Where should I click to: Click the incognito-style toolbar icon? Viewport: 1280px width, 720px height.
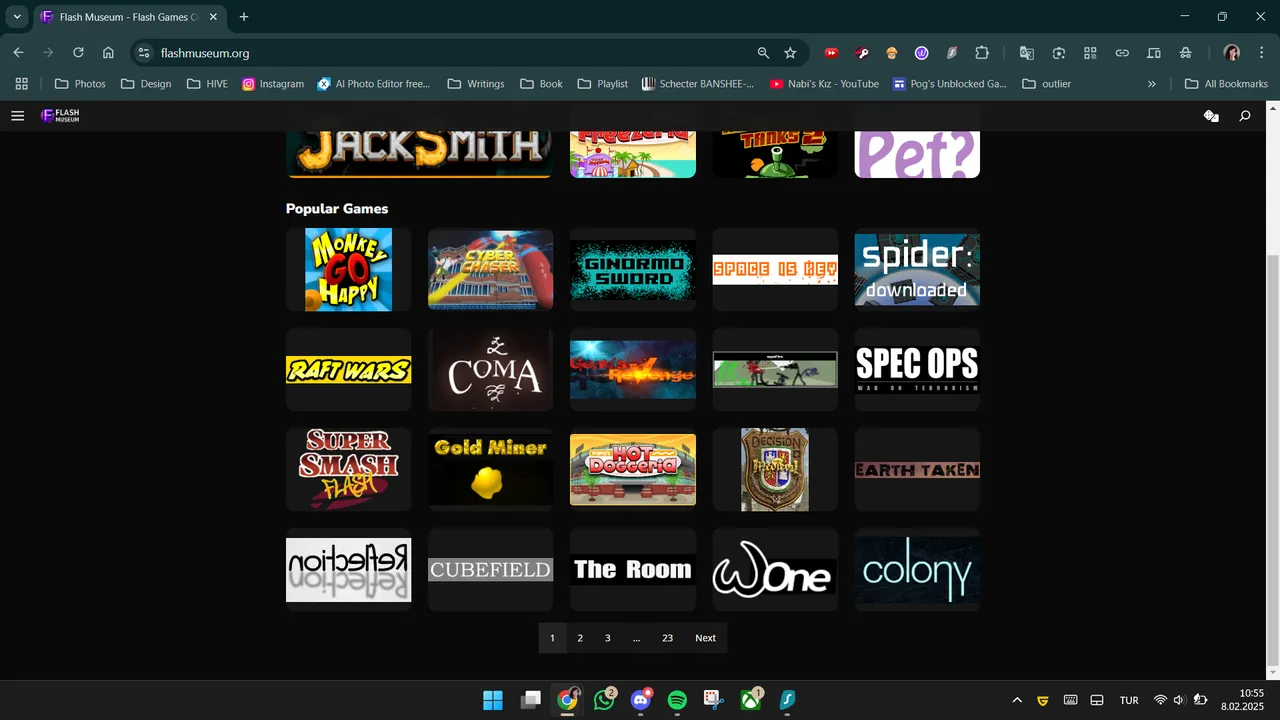tap(1186, 53)
